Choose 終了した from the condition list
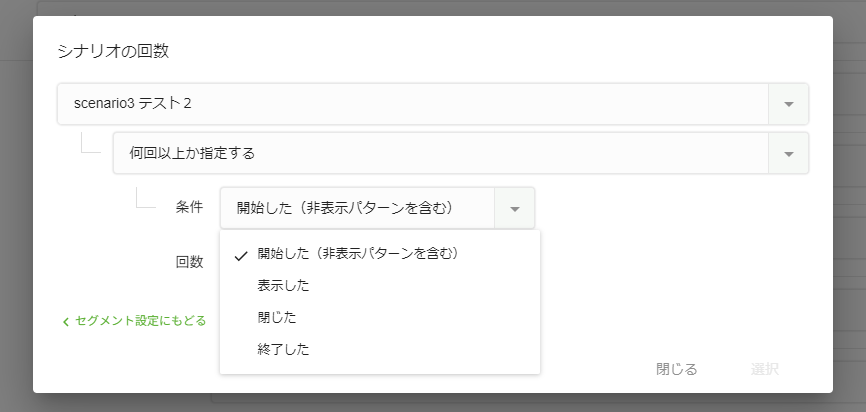The width and height of the screenshot is (866, 412). (x=380, y=350)
